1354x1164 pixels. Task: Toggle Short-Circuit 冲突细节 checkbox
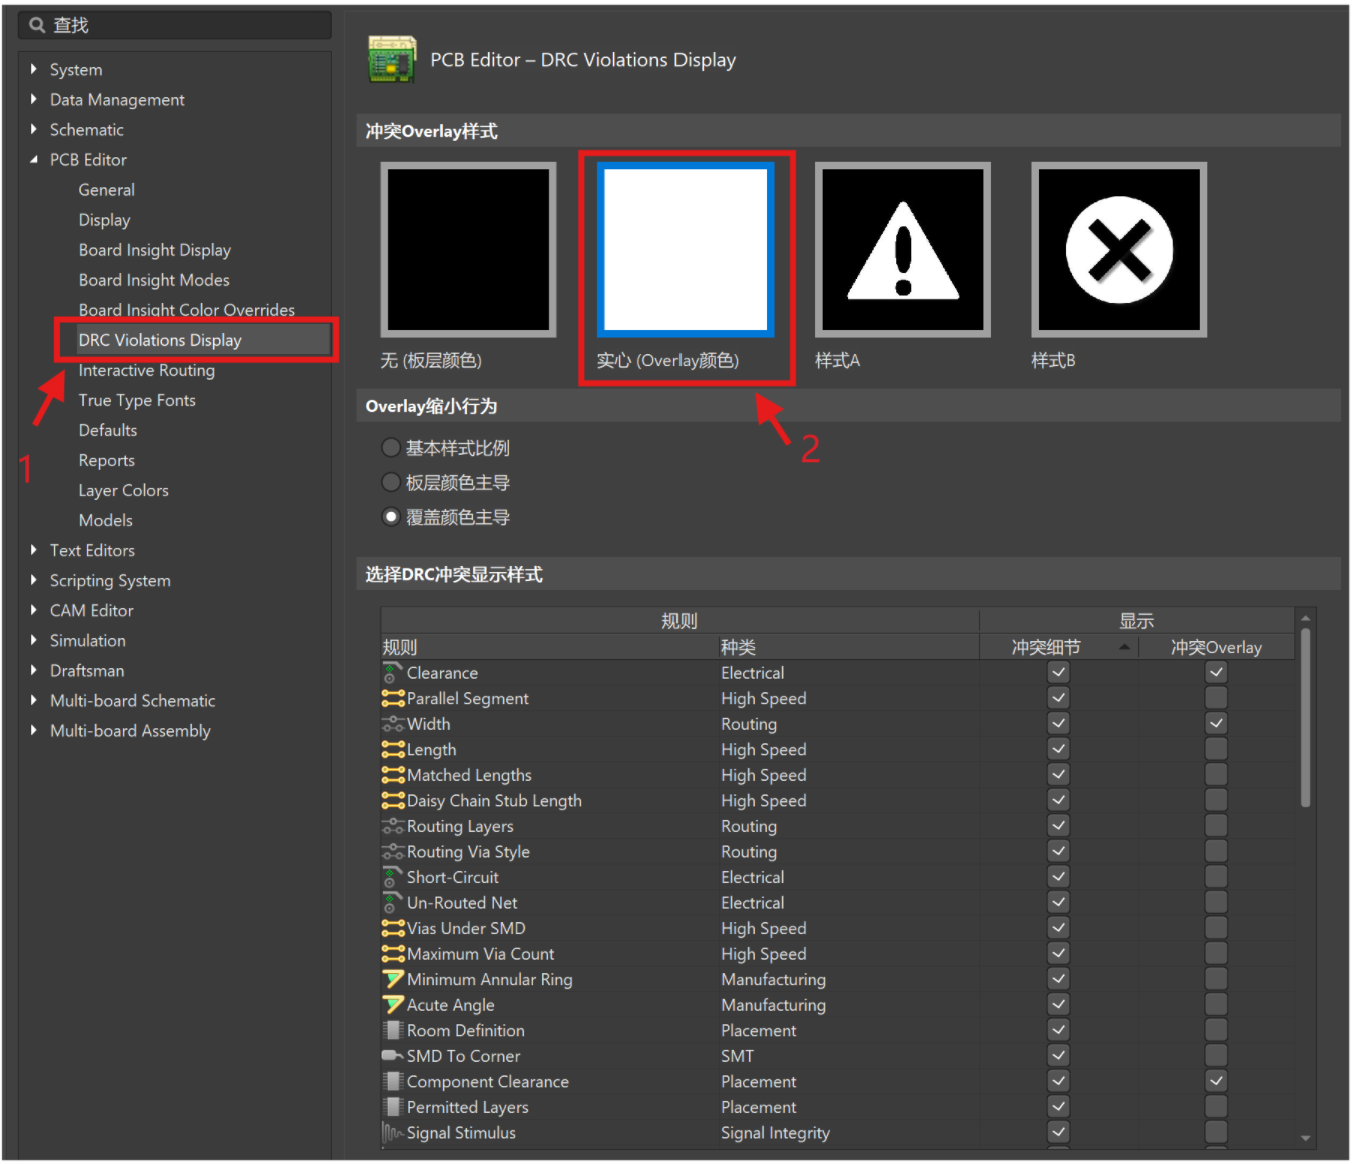pos(1059,877)
